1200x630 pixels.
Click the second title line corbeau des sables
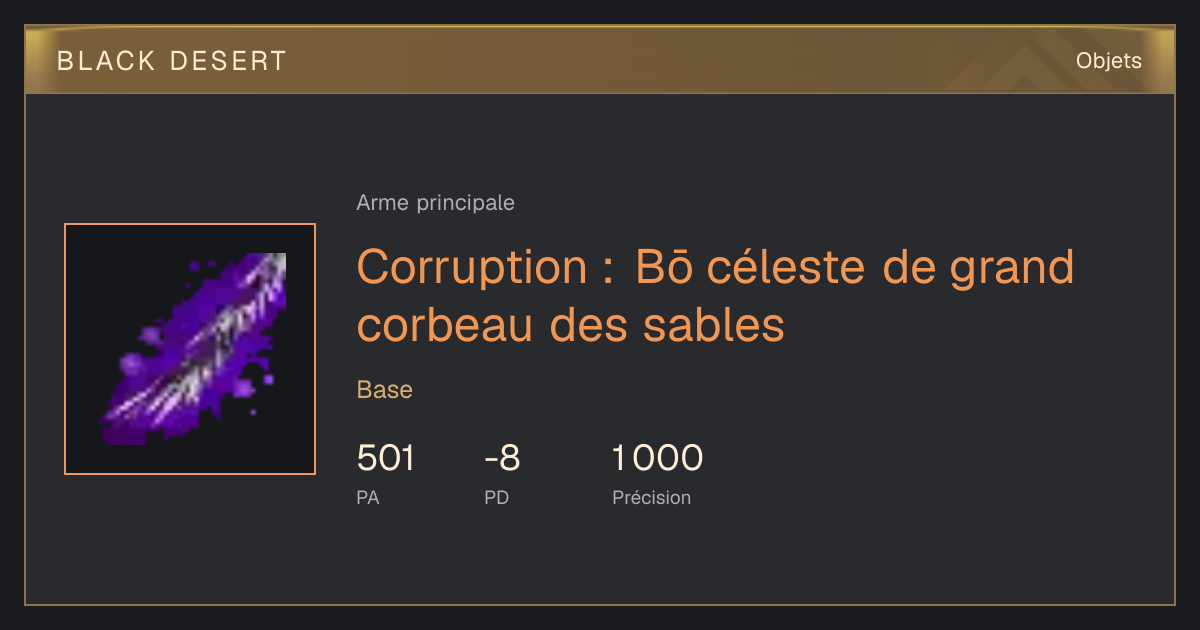click(570, 325)
